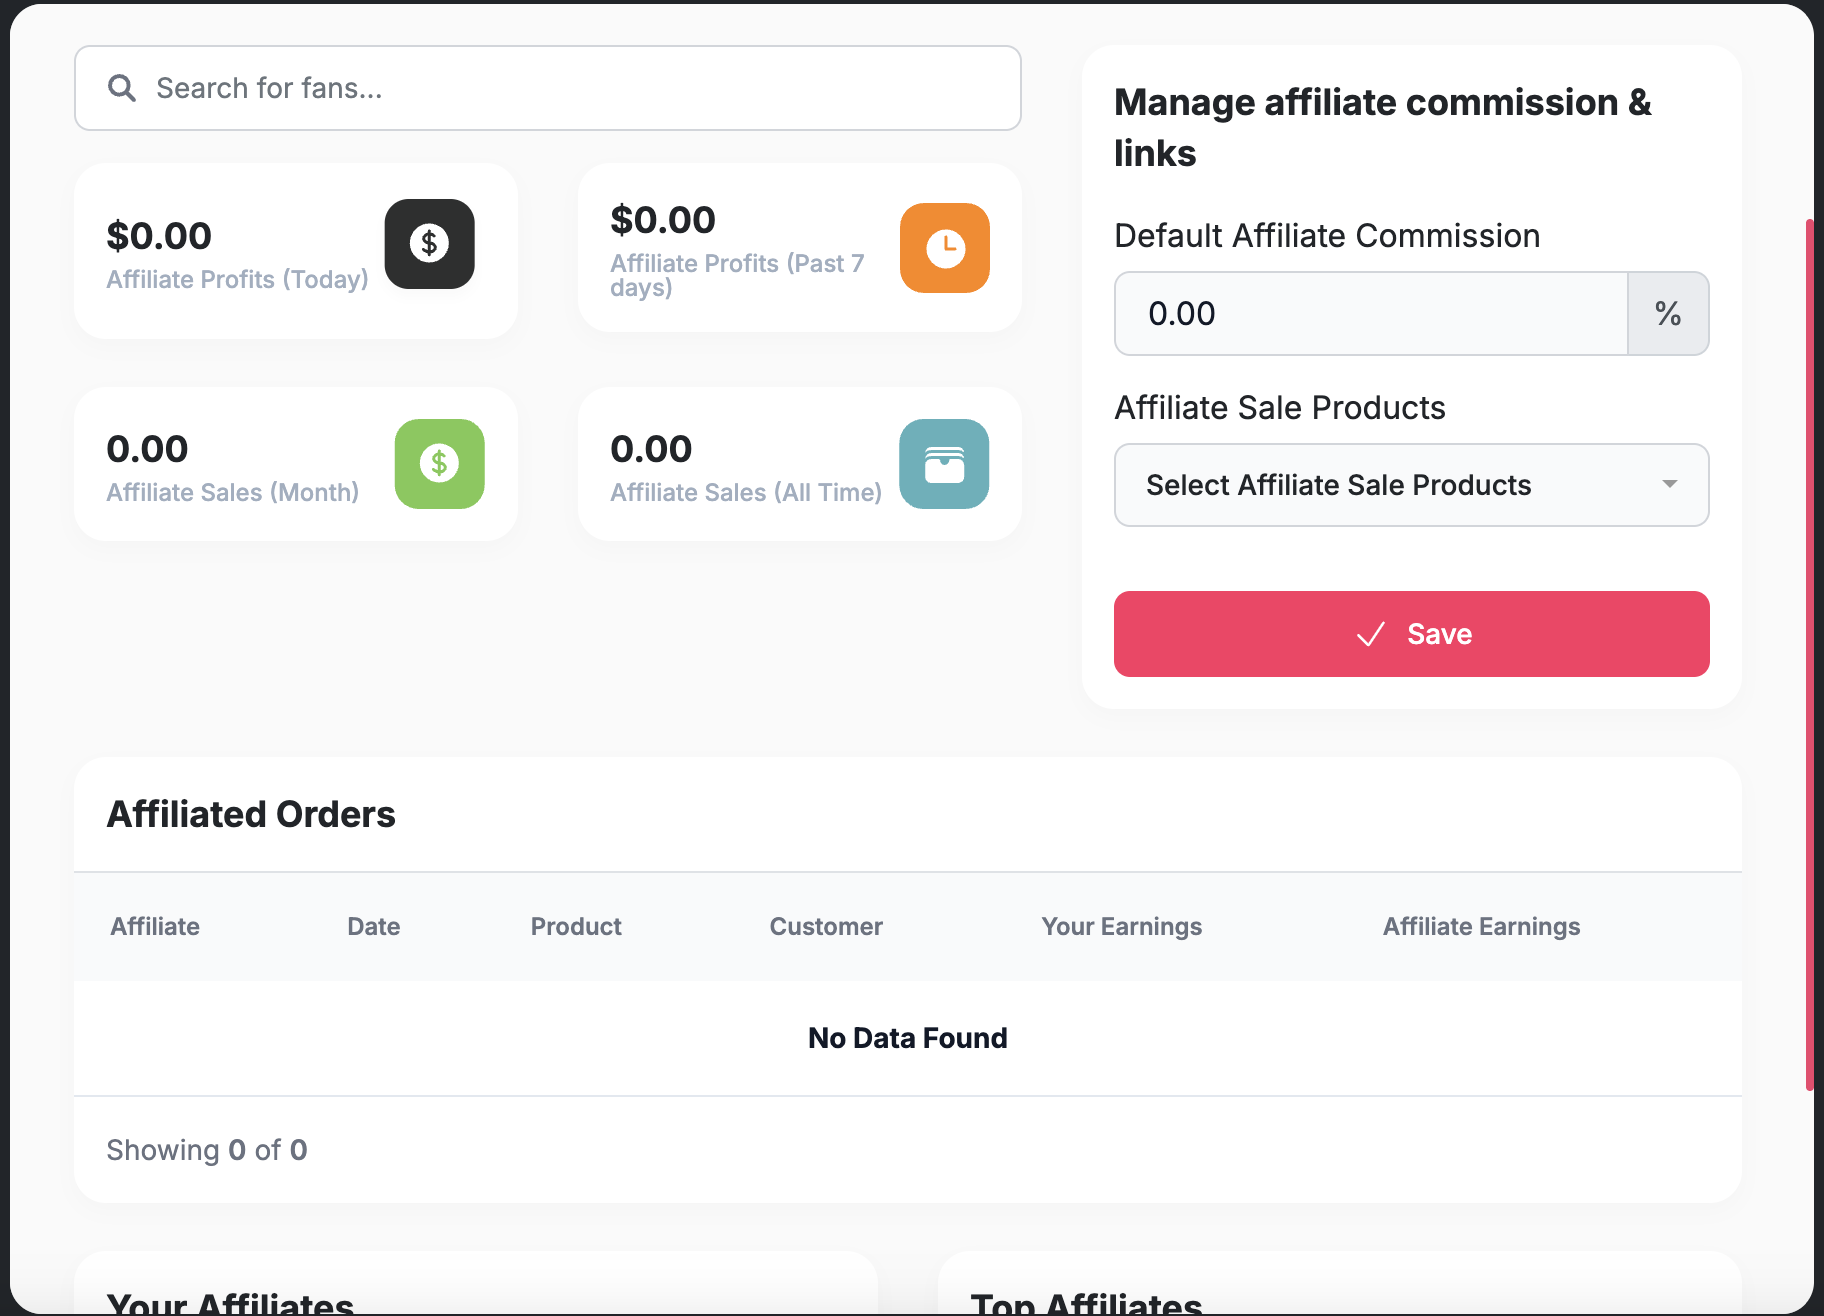The image size is (1824, 1316).
Task: Open Select Affiliate Sale Products dropdown
Action: click(1412, 485)
